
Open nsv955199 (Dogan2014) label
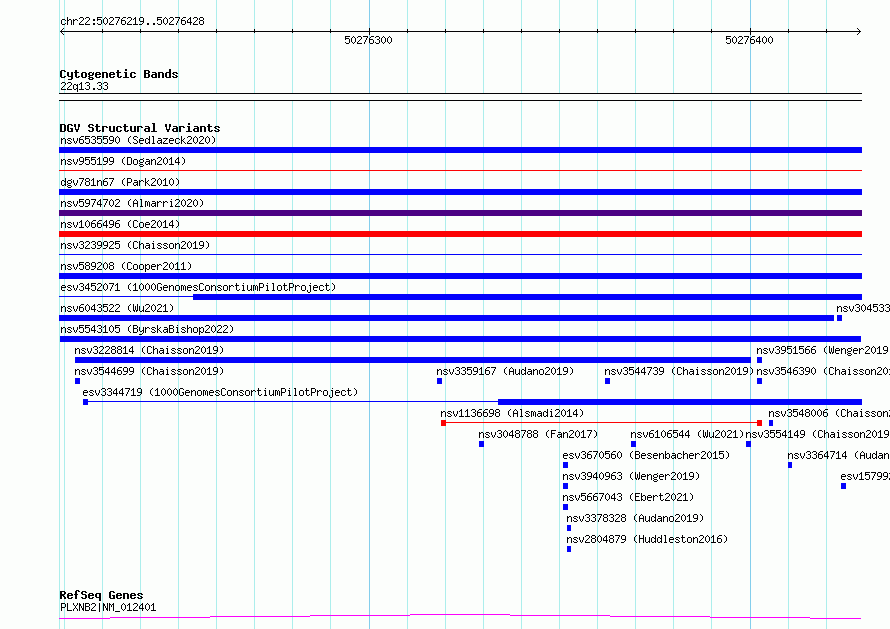pyautogui.click(x=123, y=161)
